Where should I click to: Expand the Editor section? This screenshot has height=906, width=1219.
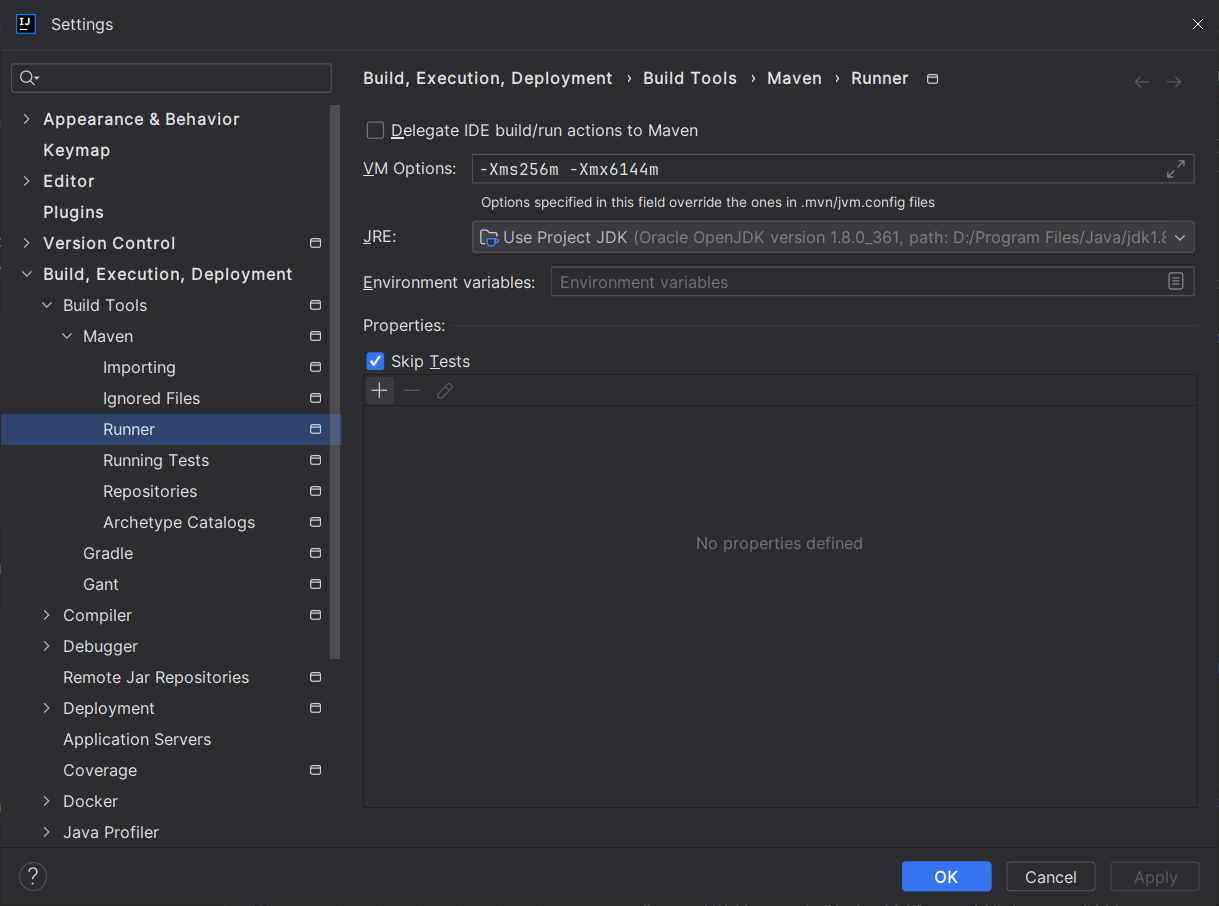(x=26, y=181)
